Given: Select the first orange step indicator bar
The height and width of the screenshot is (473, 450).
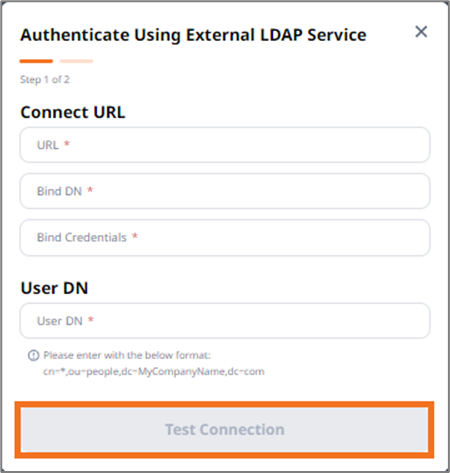Looking at the screenshot, I should pos(36,61).
